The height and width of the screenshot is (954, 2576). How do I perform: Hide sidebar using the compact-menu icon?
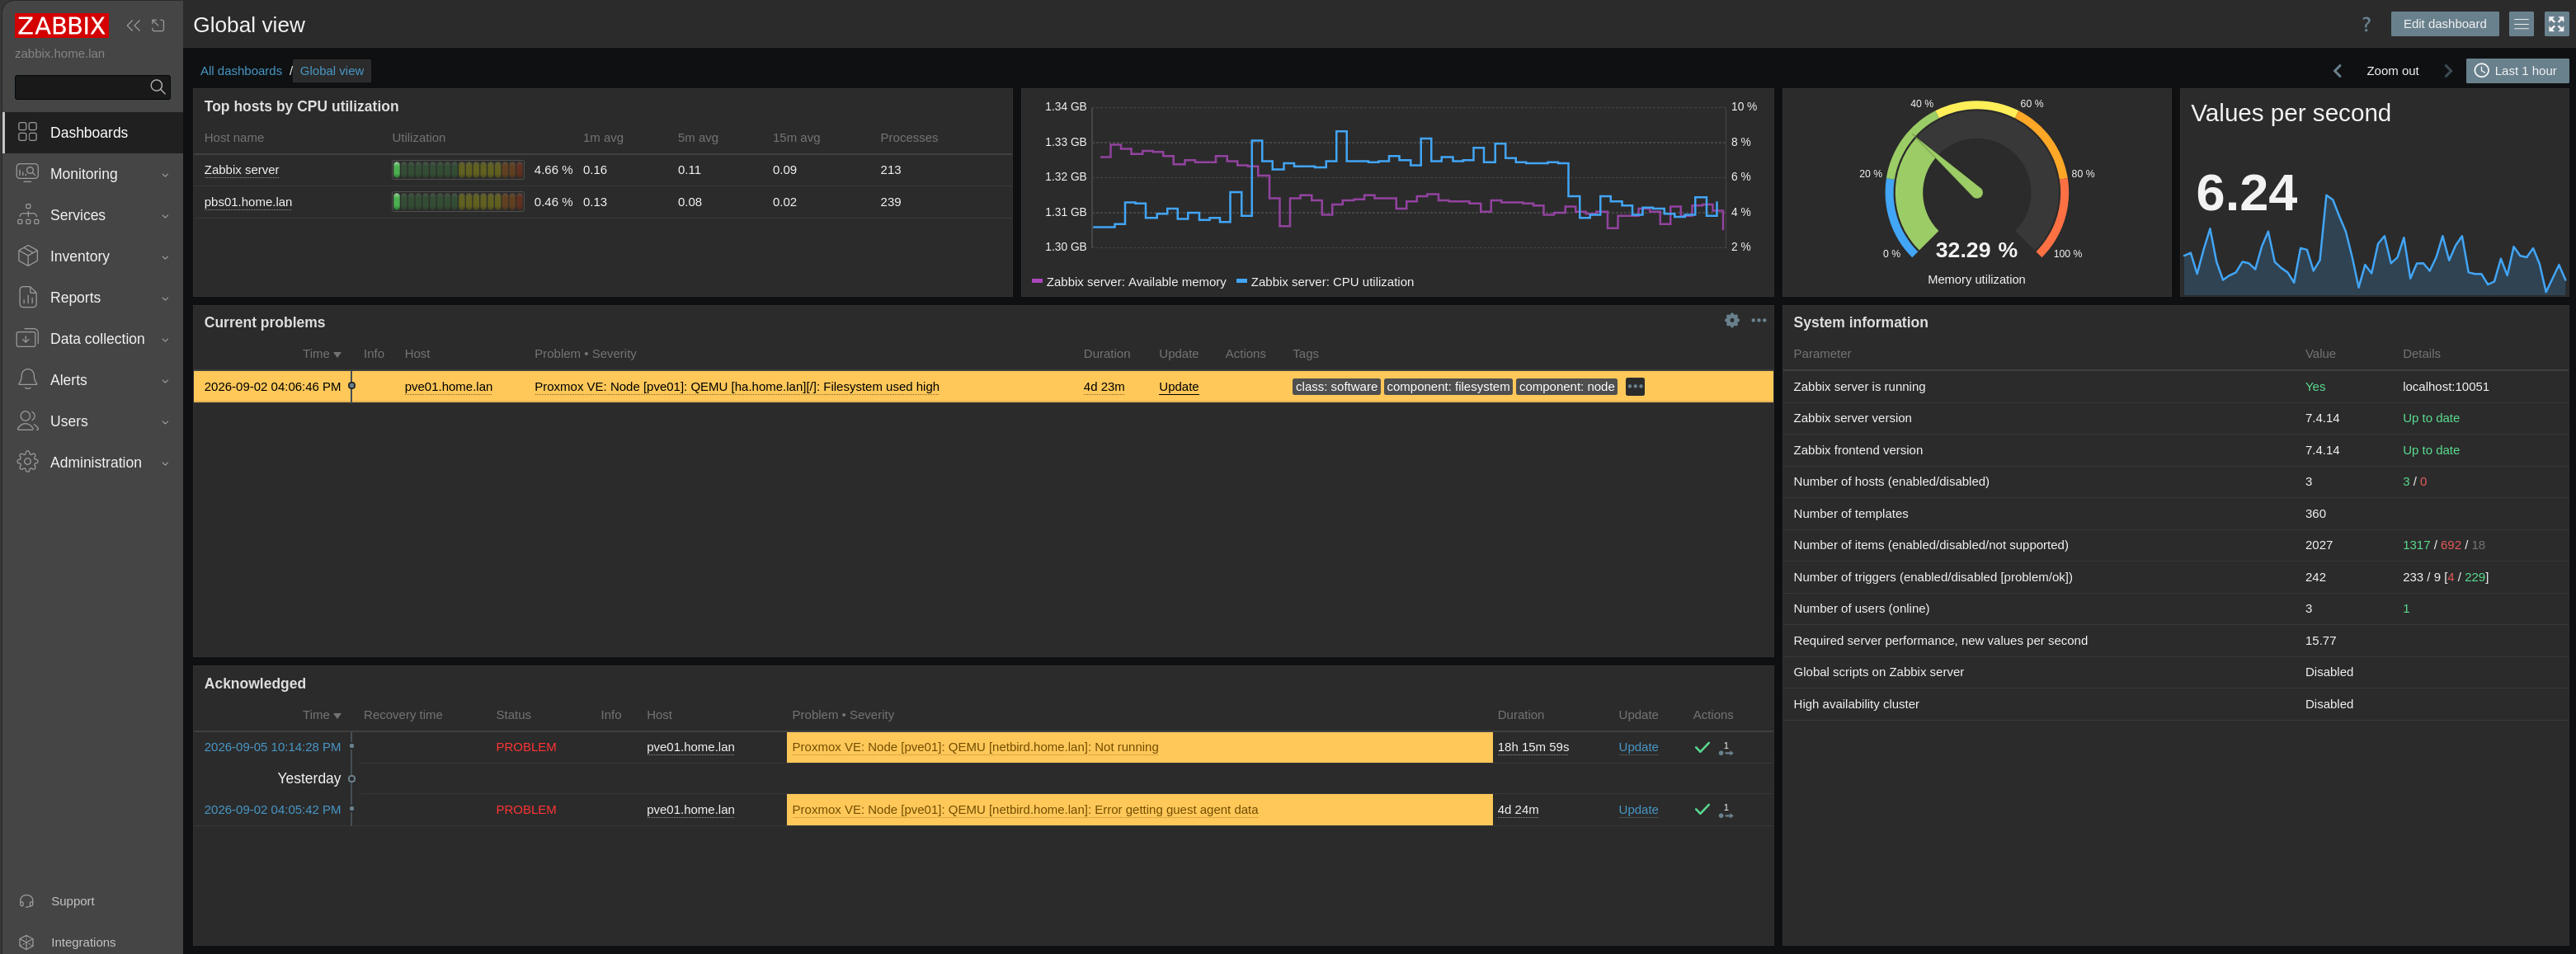158,25
